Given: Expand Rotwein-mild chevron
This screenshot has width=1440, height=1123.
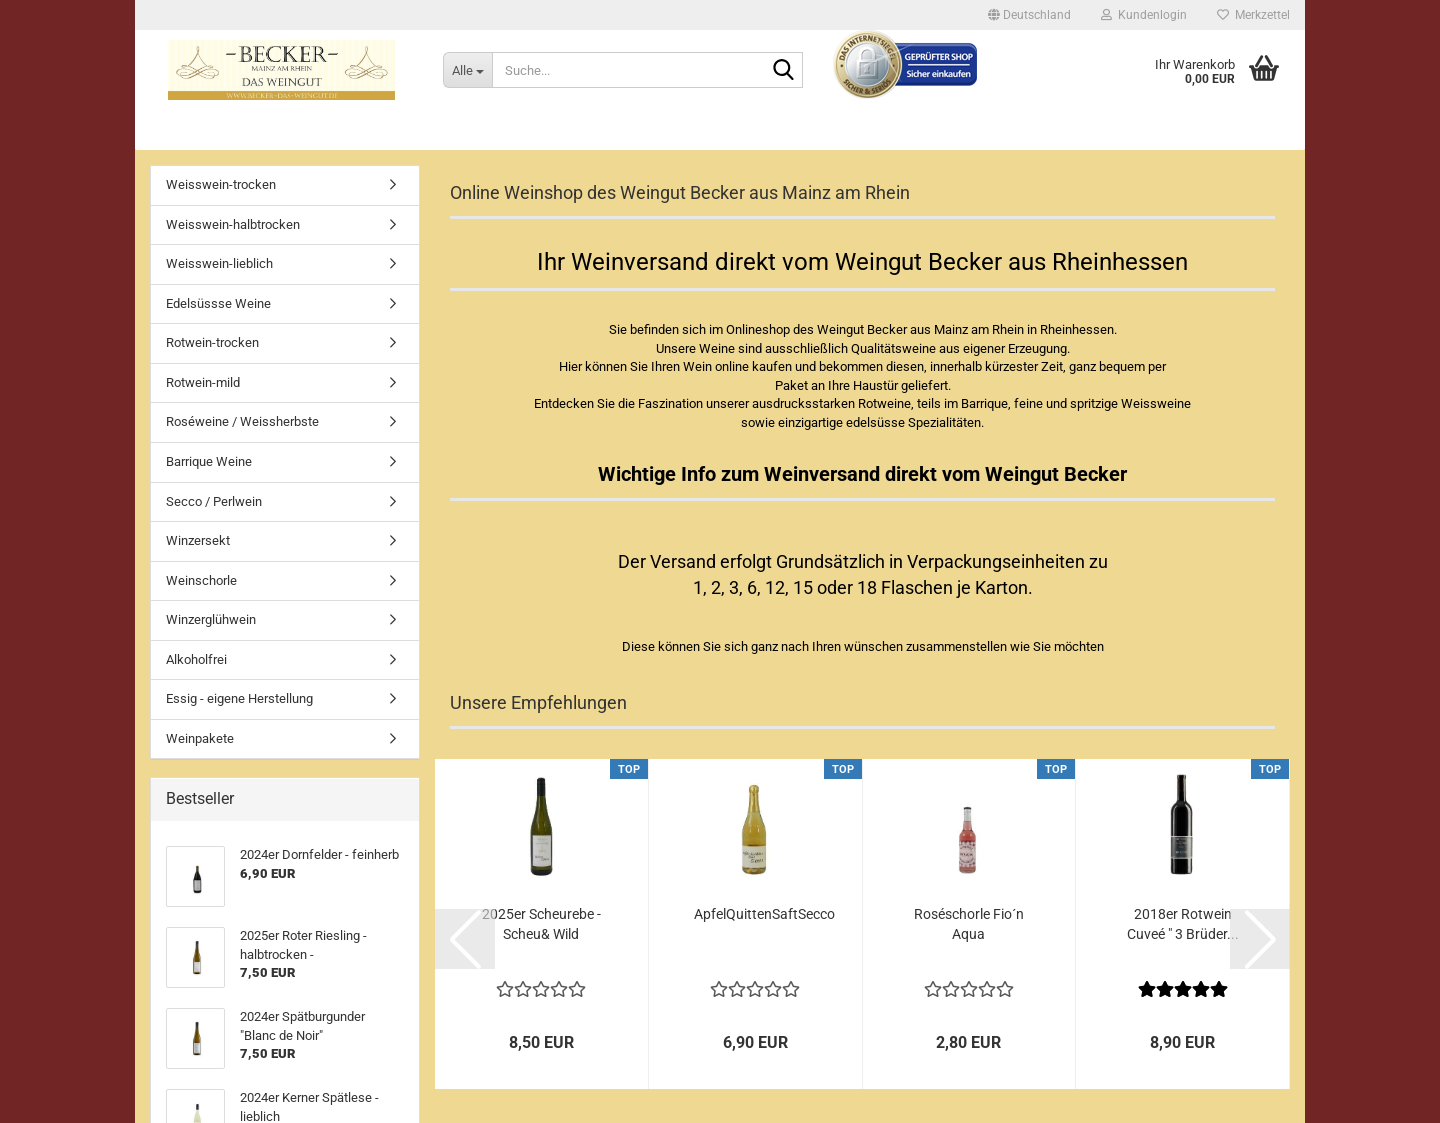Looking at the screenshot, I should pyautogui.click(x=392, y=383).
